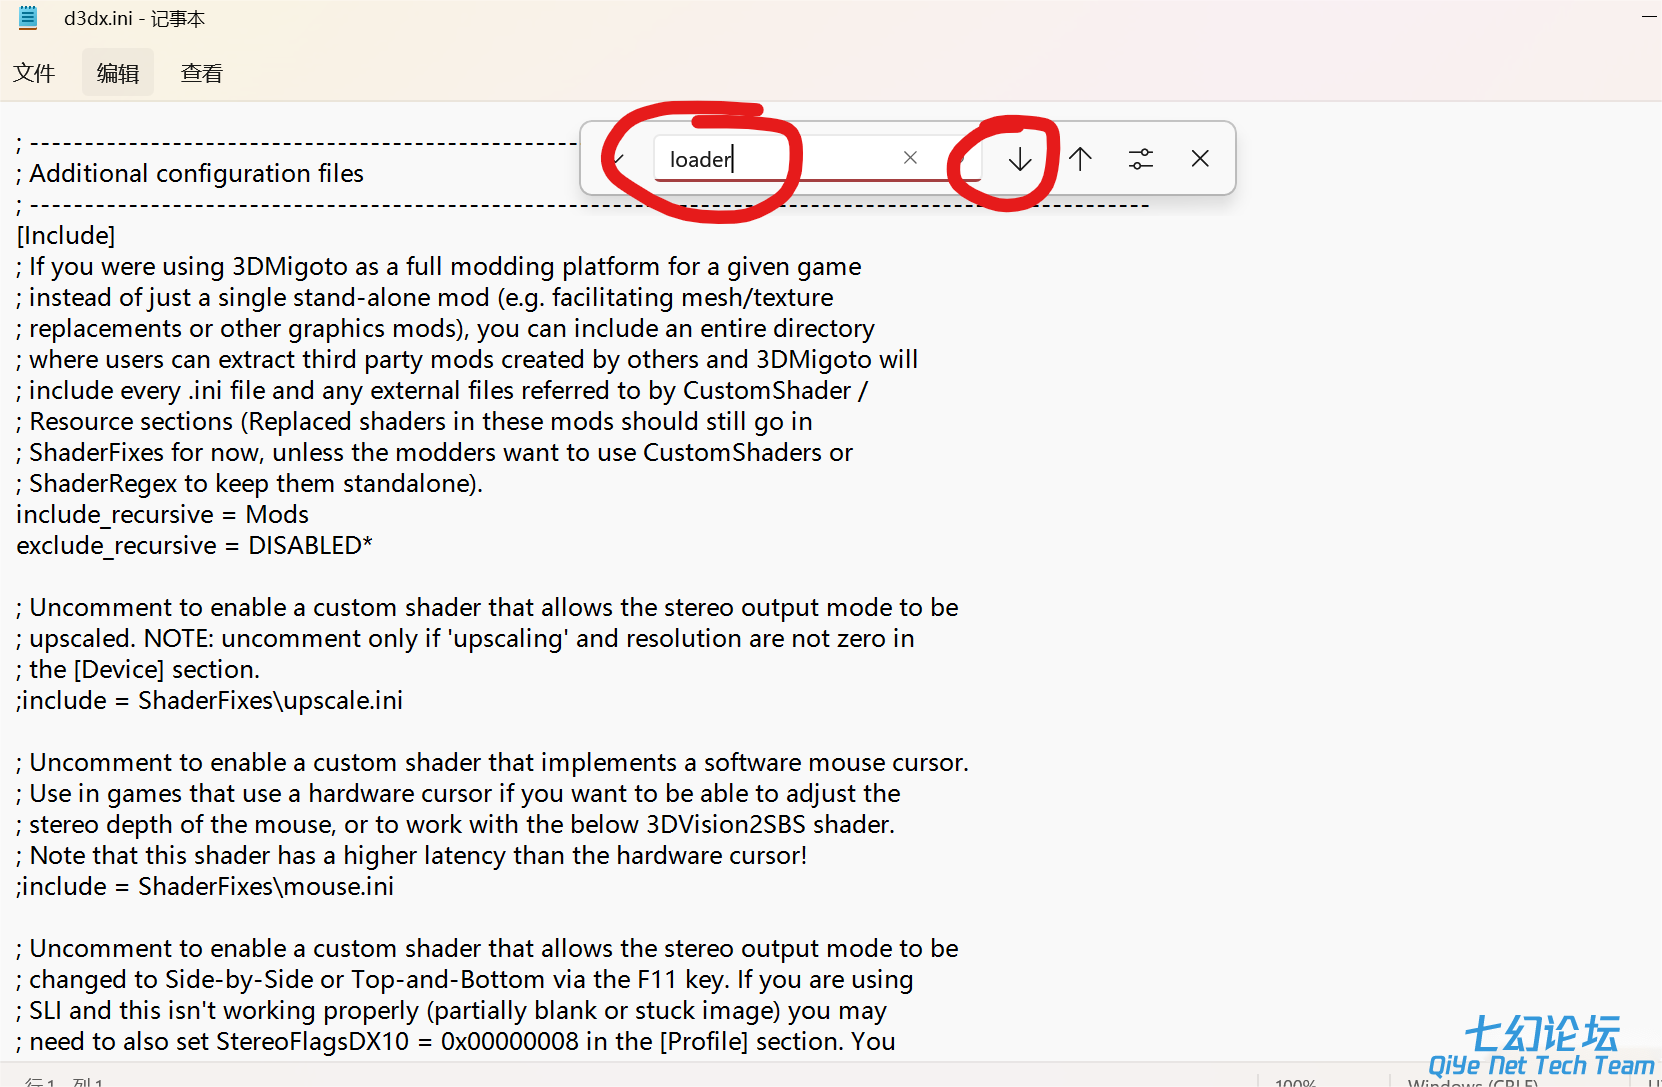Click the 'exclude_recursive = DISABLED*' line
This screenshot has width=1662, height=1087.
tap(194, 546)
